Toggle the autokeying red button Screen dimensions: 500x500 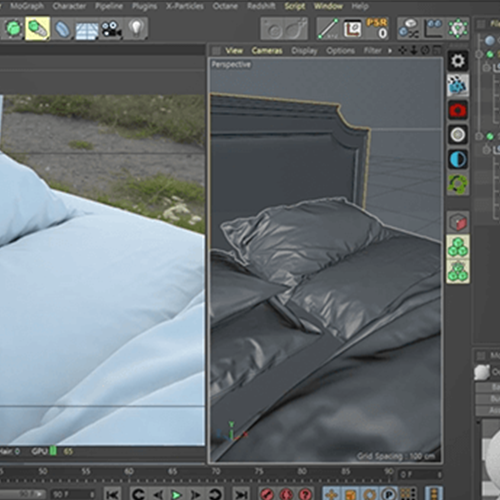286,494
